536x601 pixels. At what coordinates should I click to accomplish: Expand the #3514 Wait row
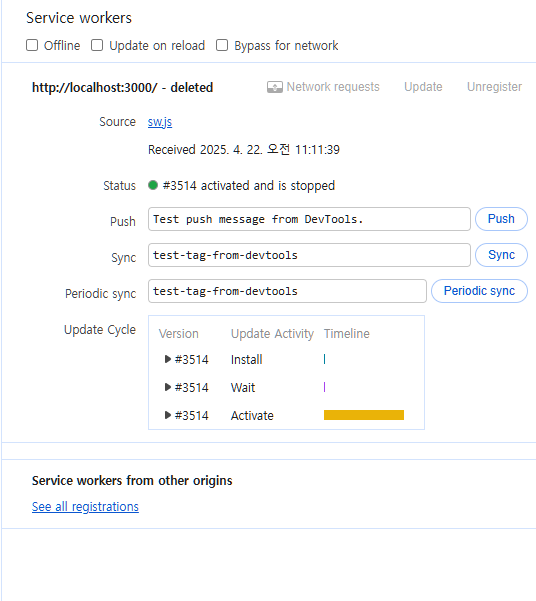tap(168, 387)
